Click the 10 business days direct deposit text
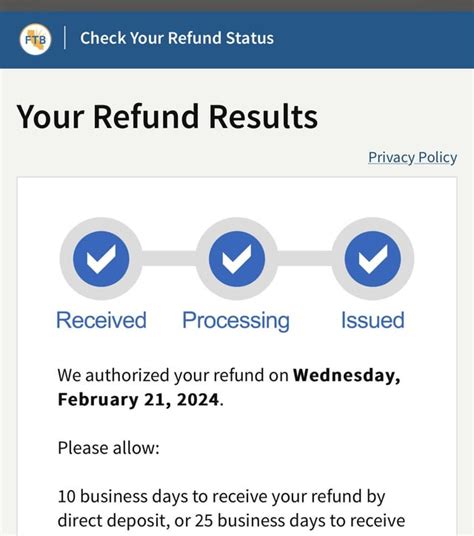Screen dimensions: 474x536 coord(221,497)
